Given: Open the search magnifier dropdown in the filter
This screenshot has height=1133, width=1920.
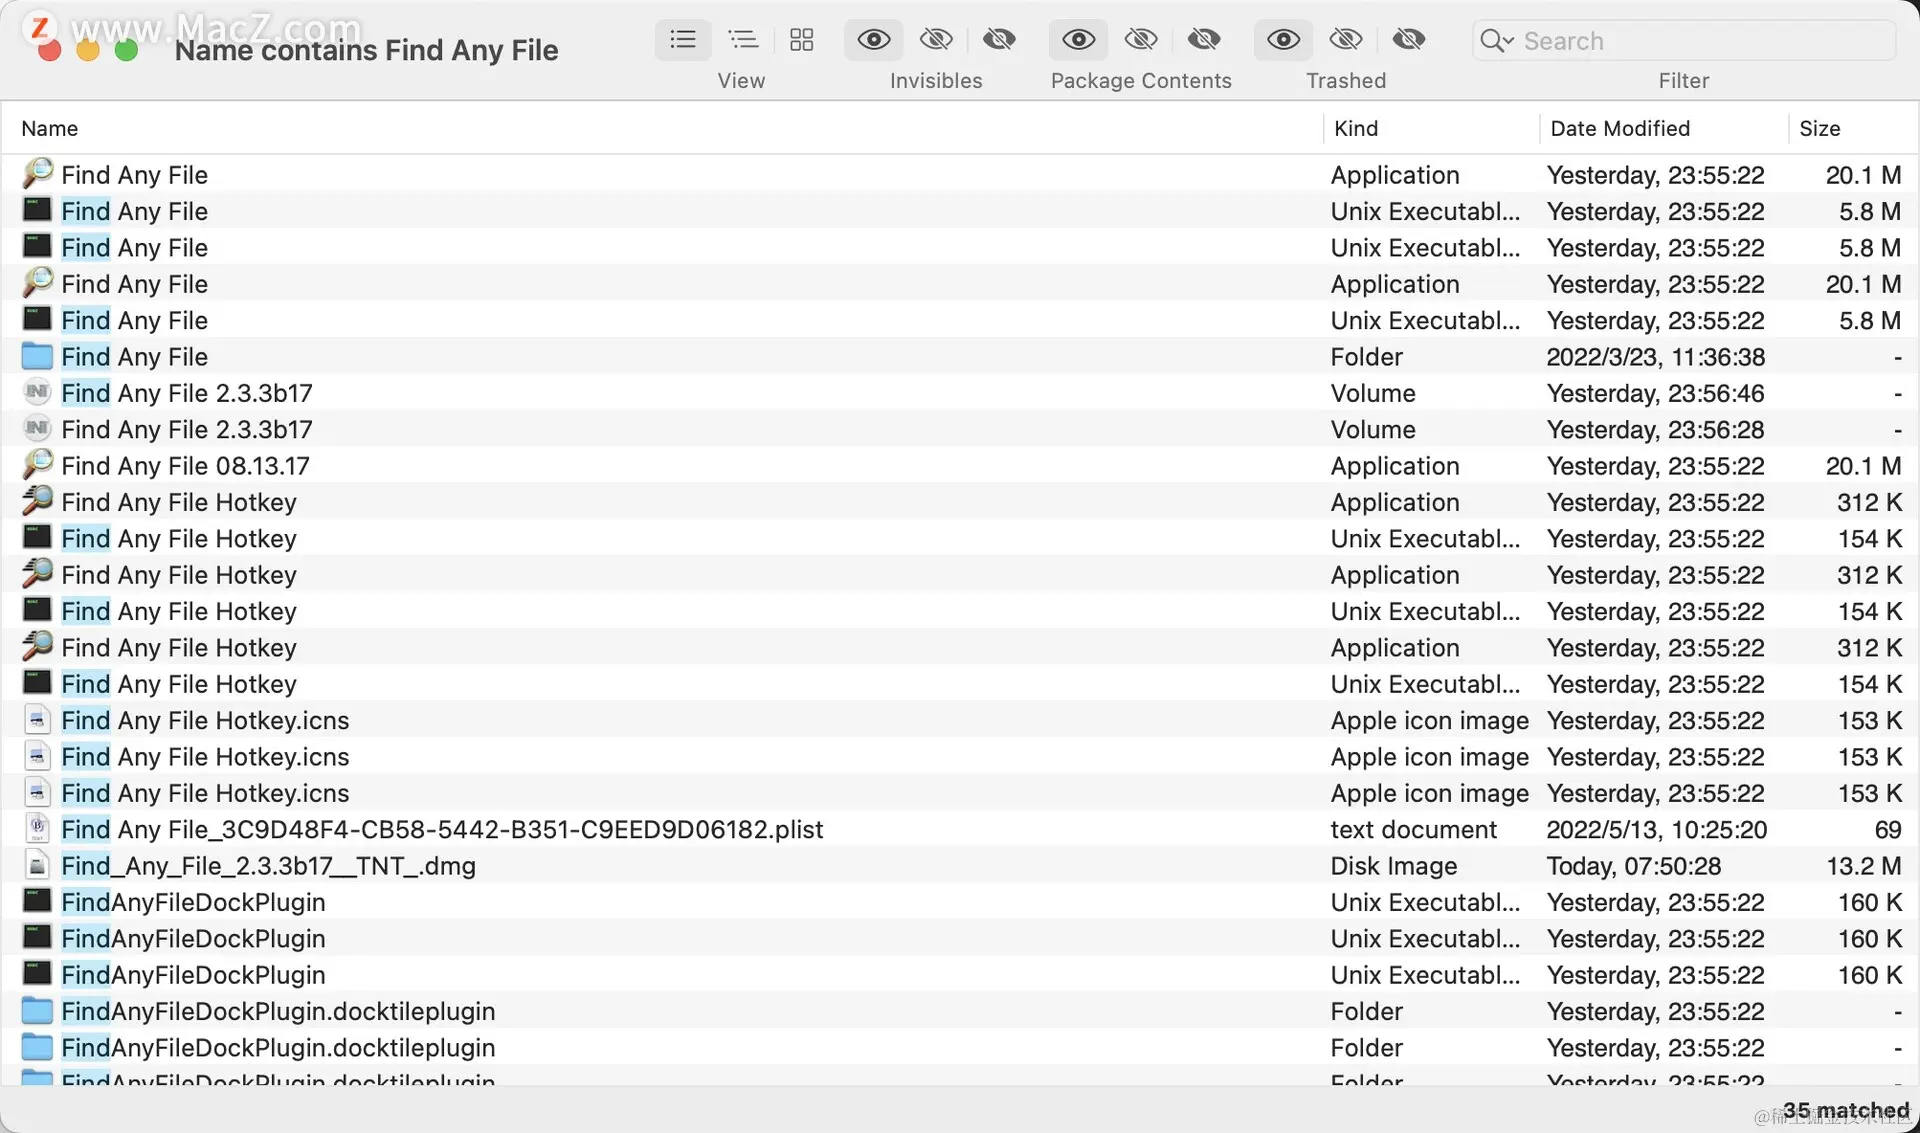Looking at the screenshot, I should click(1497, 41).
